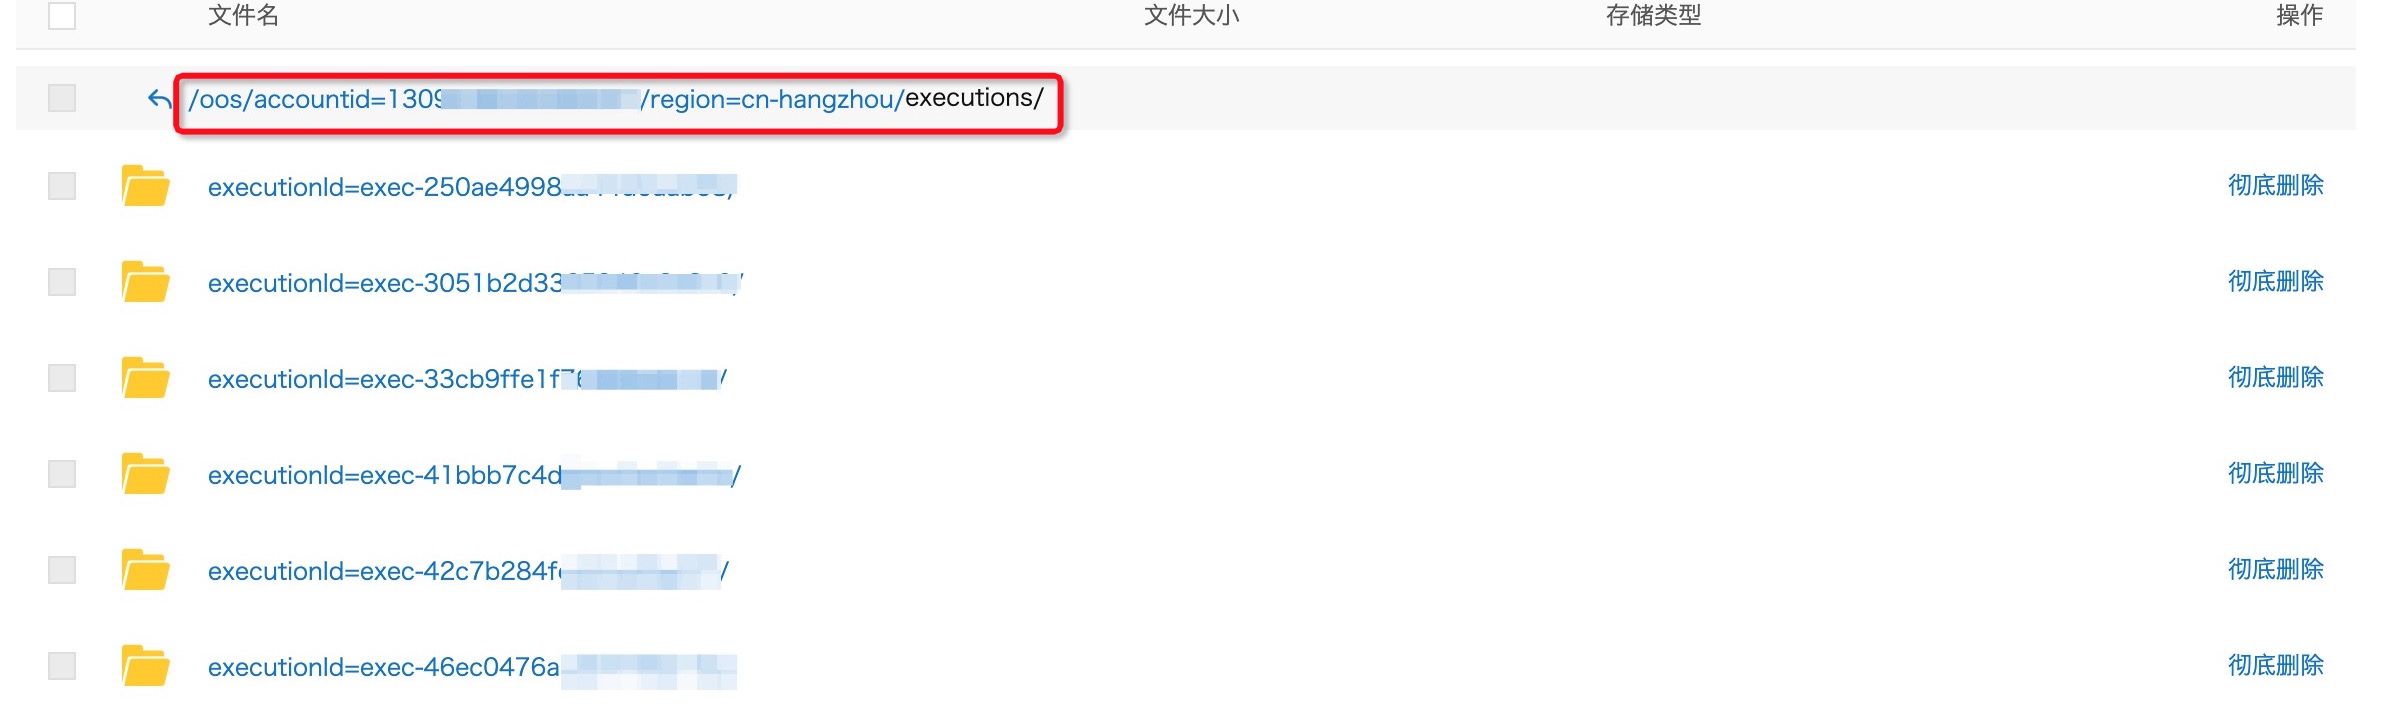Open the folder icon for exec-46ec0476a

145,666
